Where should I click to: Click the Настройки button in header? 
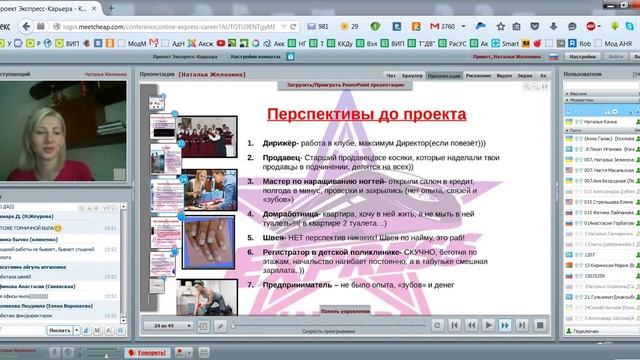[x=582, y=57]
